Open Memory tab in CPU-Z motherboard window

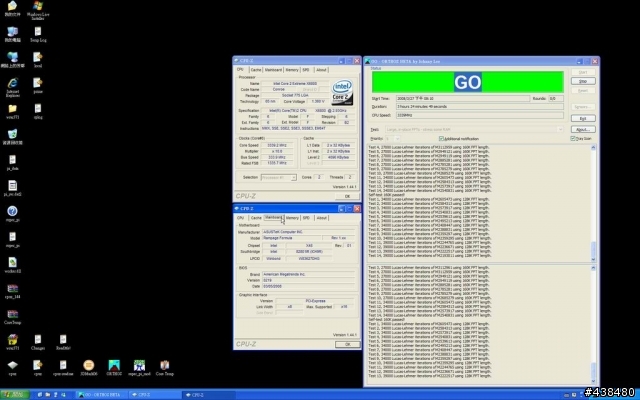(292, 218)
